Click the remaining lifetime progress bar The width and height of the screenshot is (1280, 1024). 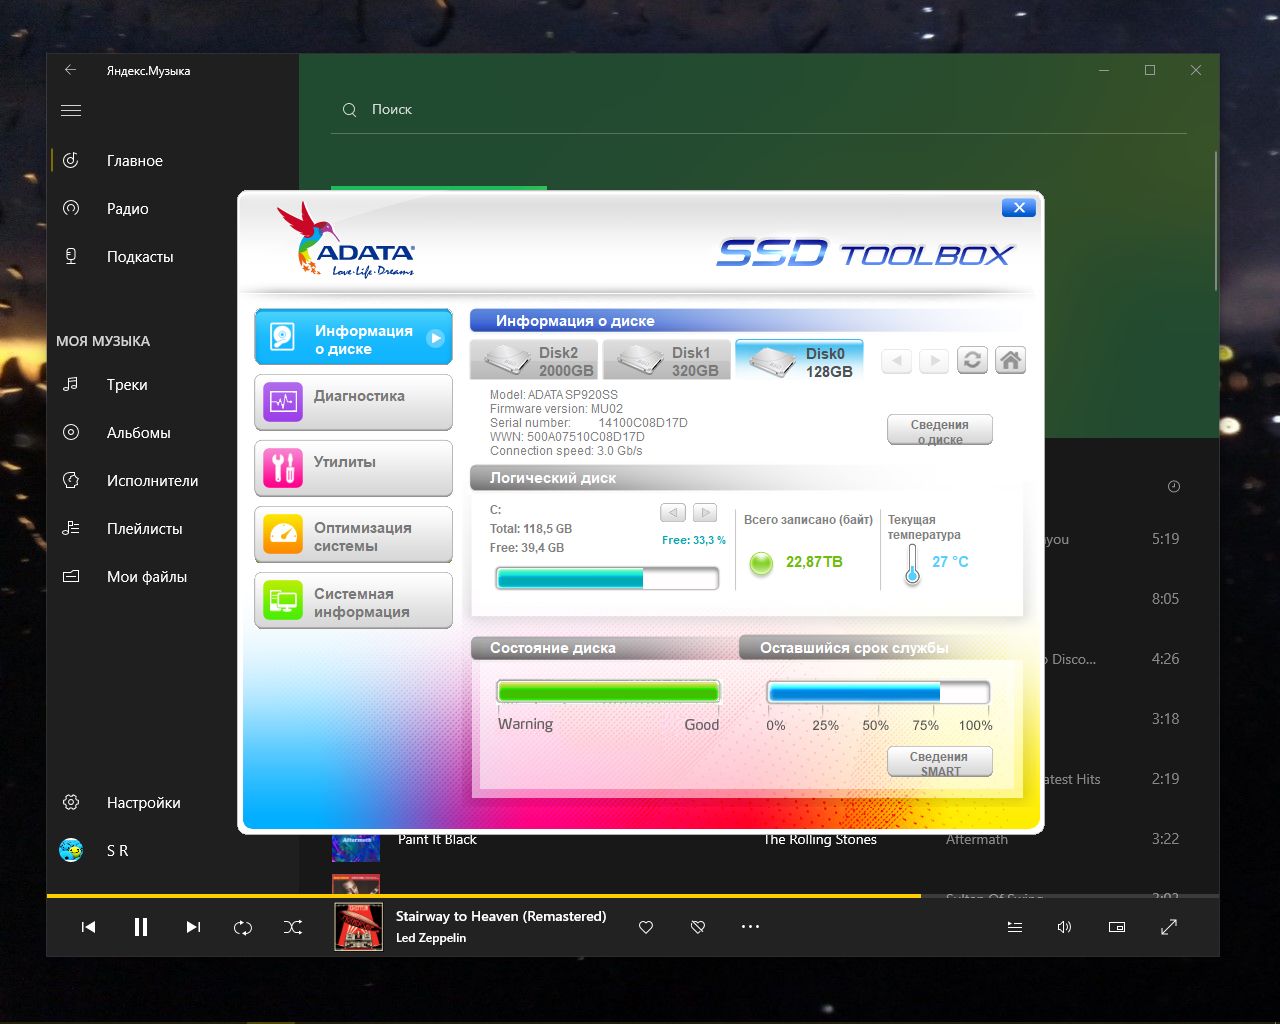878,692
